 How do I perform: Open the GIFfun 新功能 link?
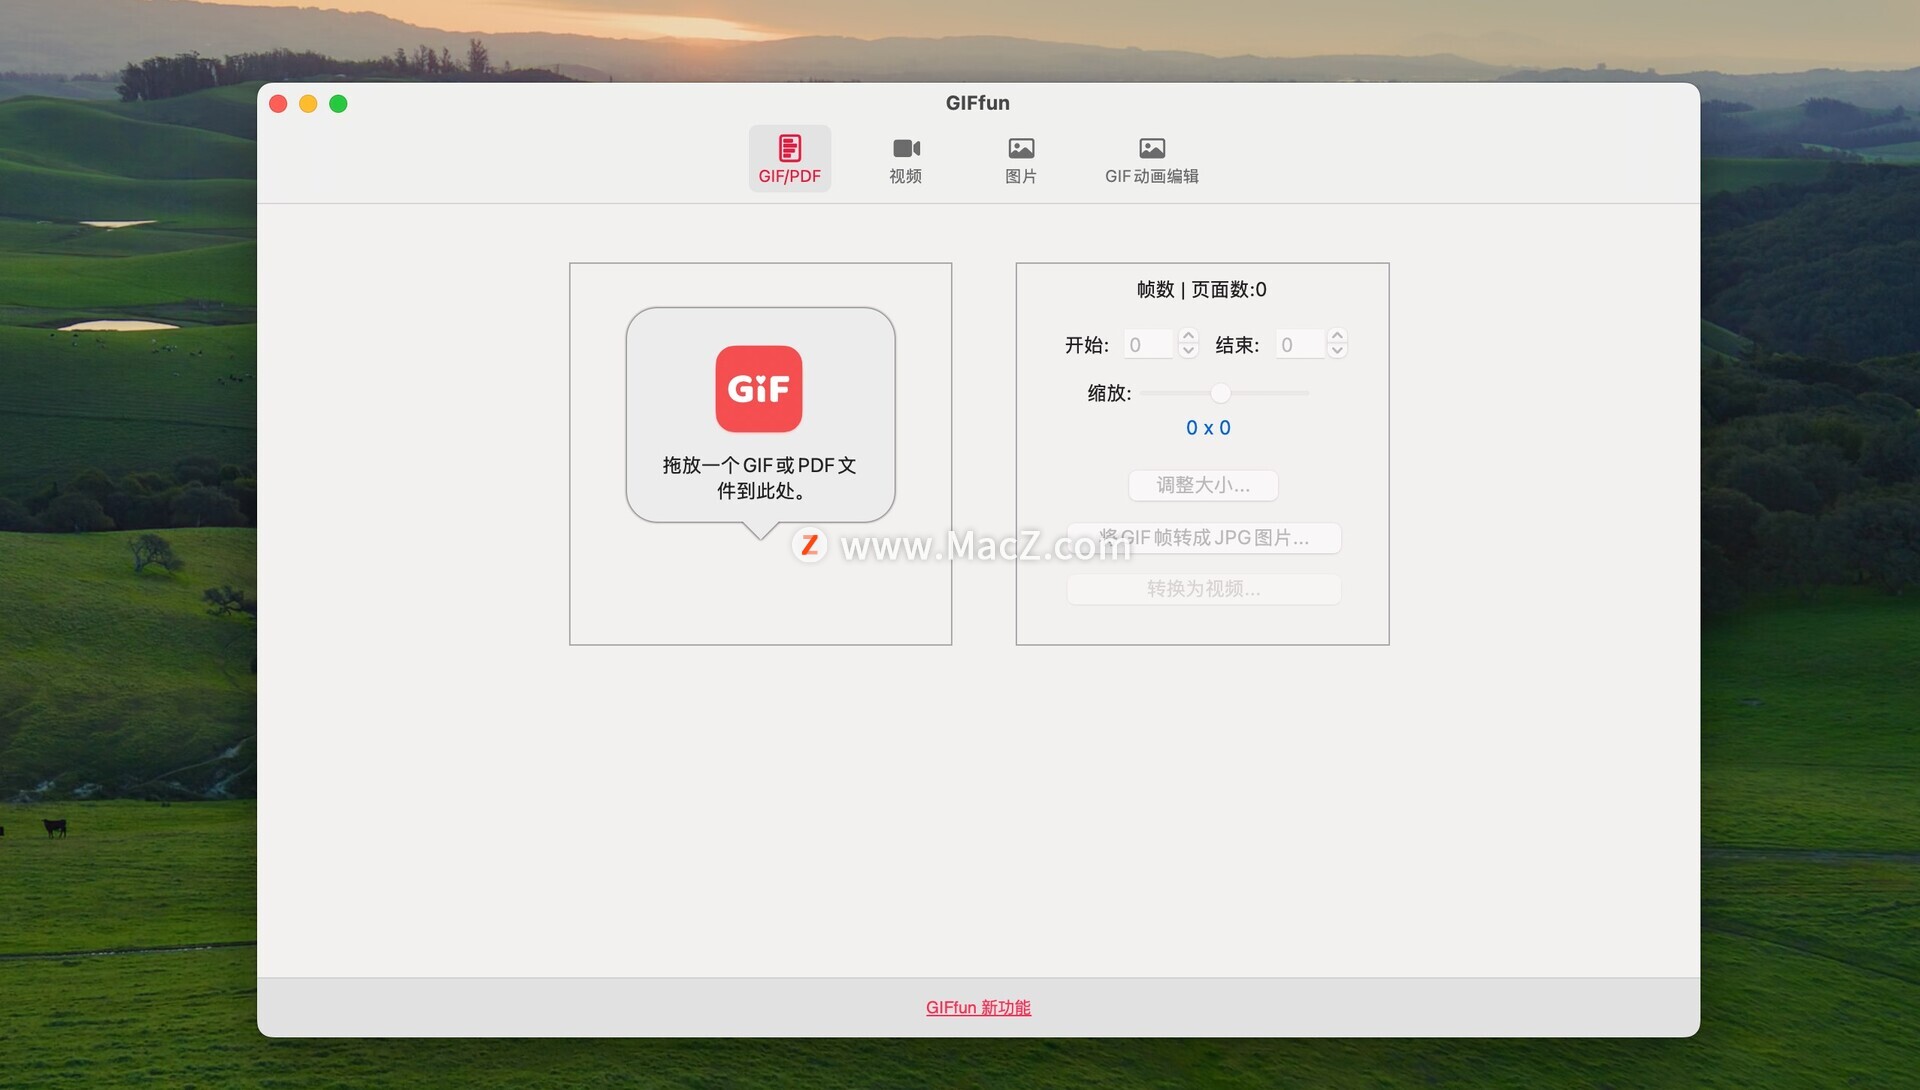[x=978, y=1008]
